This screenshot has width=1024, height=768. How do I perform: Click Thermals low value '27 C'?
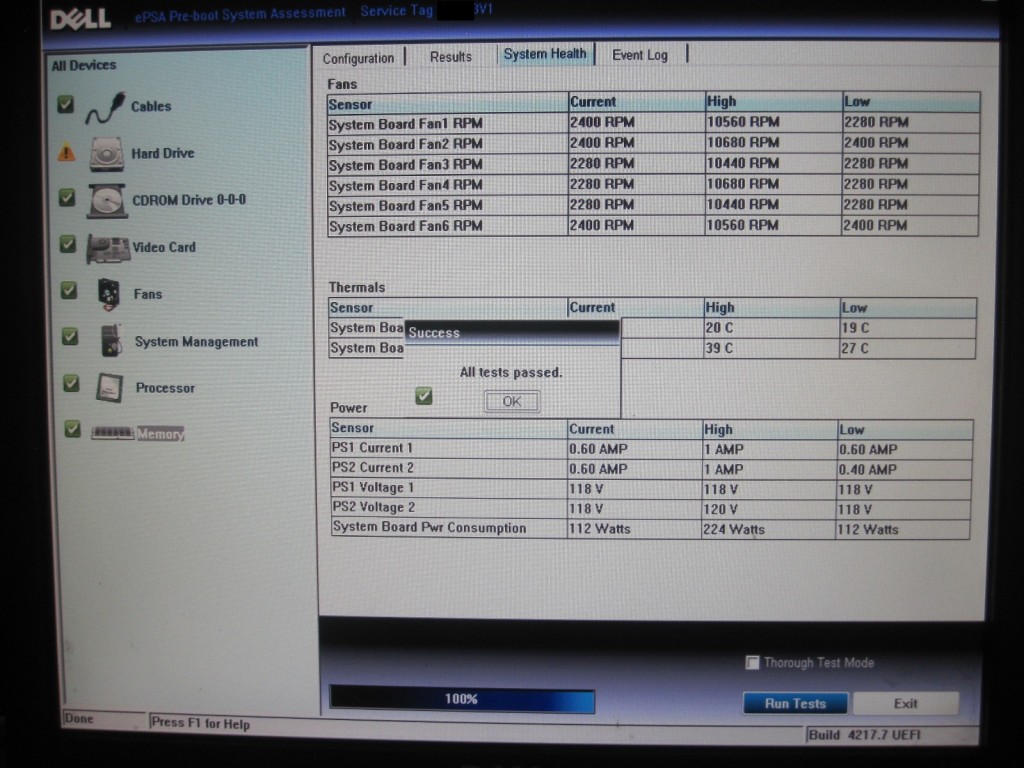point(854,348)
